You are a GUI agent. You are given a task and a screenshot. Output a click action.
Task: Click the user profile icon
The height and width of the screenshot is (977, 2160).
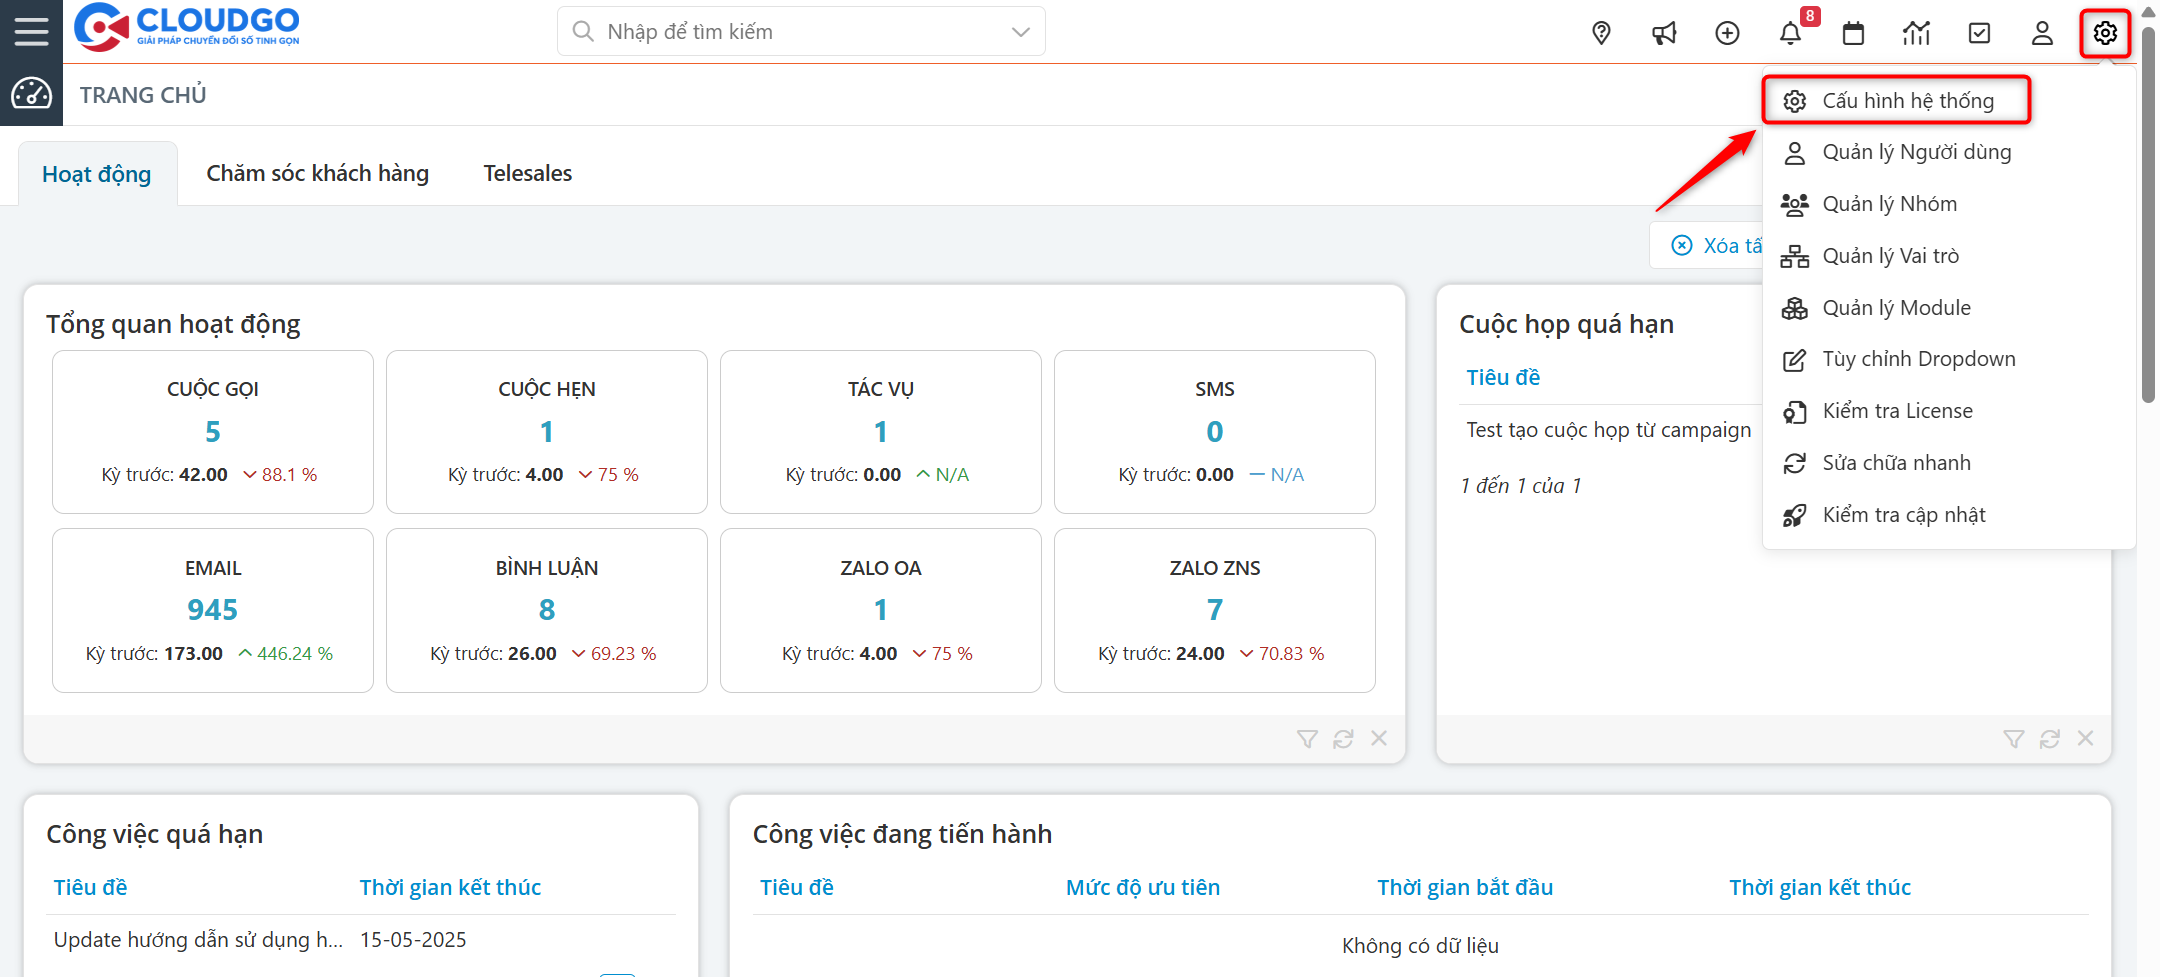pyautogui.click(x=2042, y=33)
